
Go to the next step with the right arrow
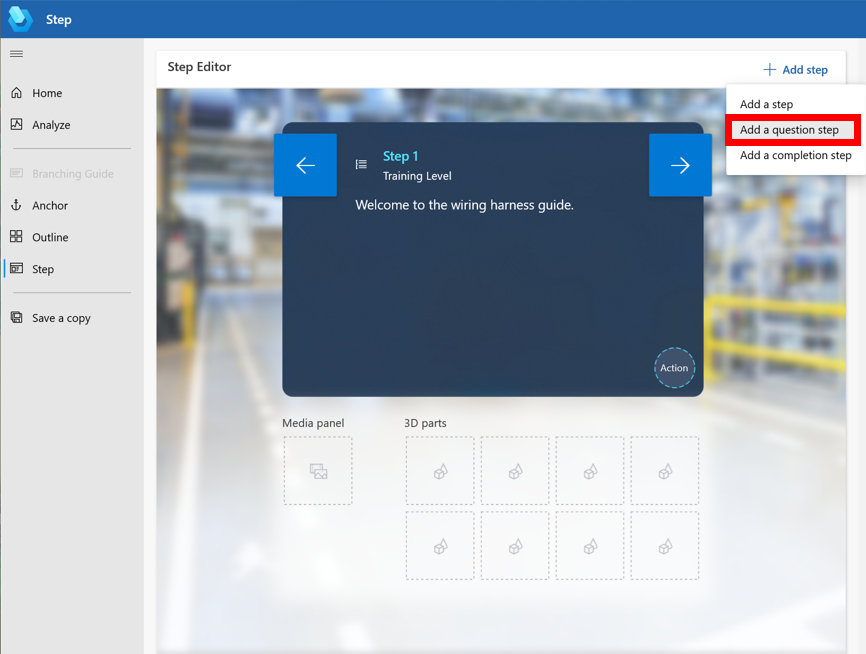680,165
